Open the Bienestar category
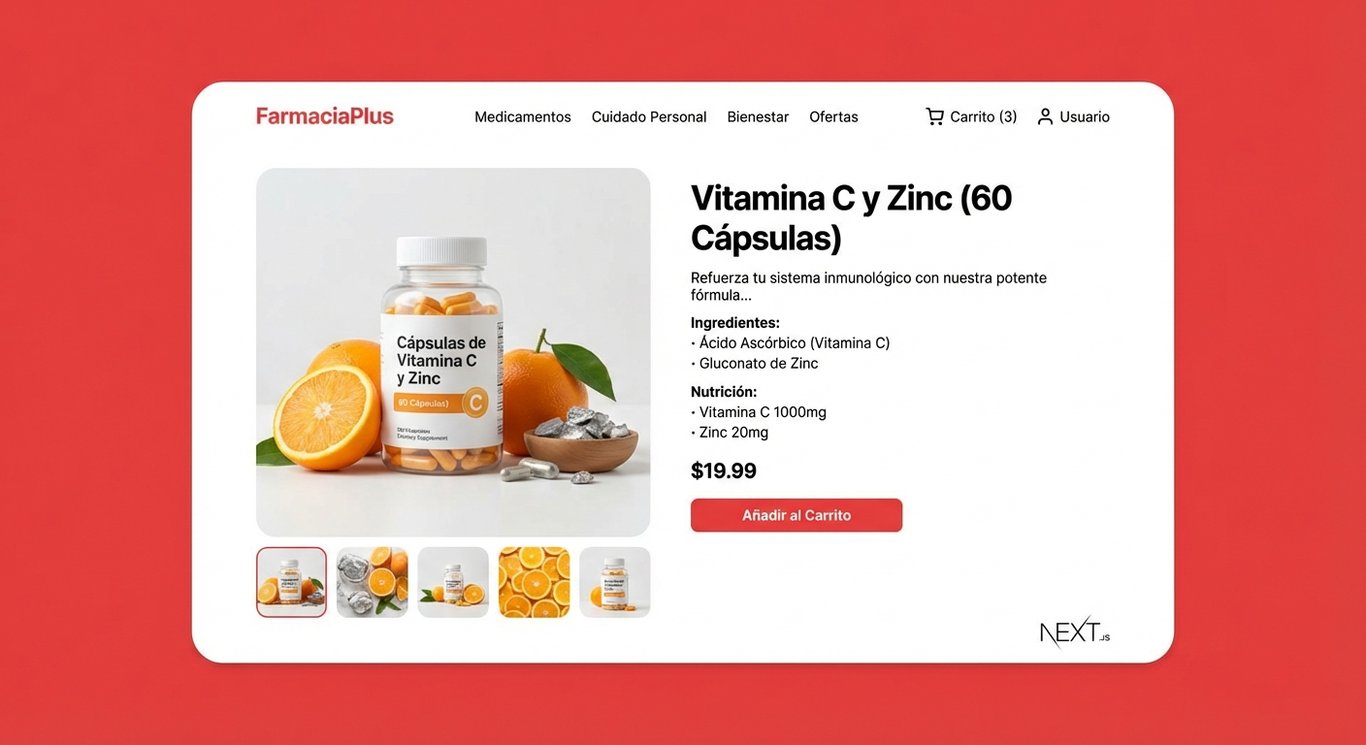The height and width of the screenshot is (745, 1366). tap(758, 117)
